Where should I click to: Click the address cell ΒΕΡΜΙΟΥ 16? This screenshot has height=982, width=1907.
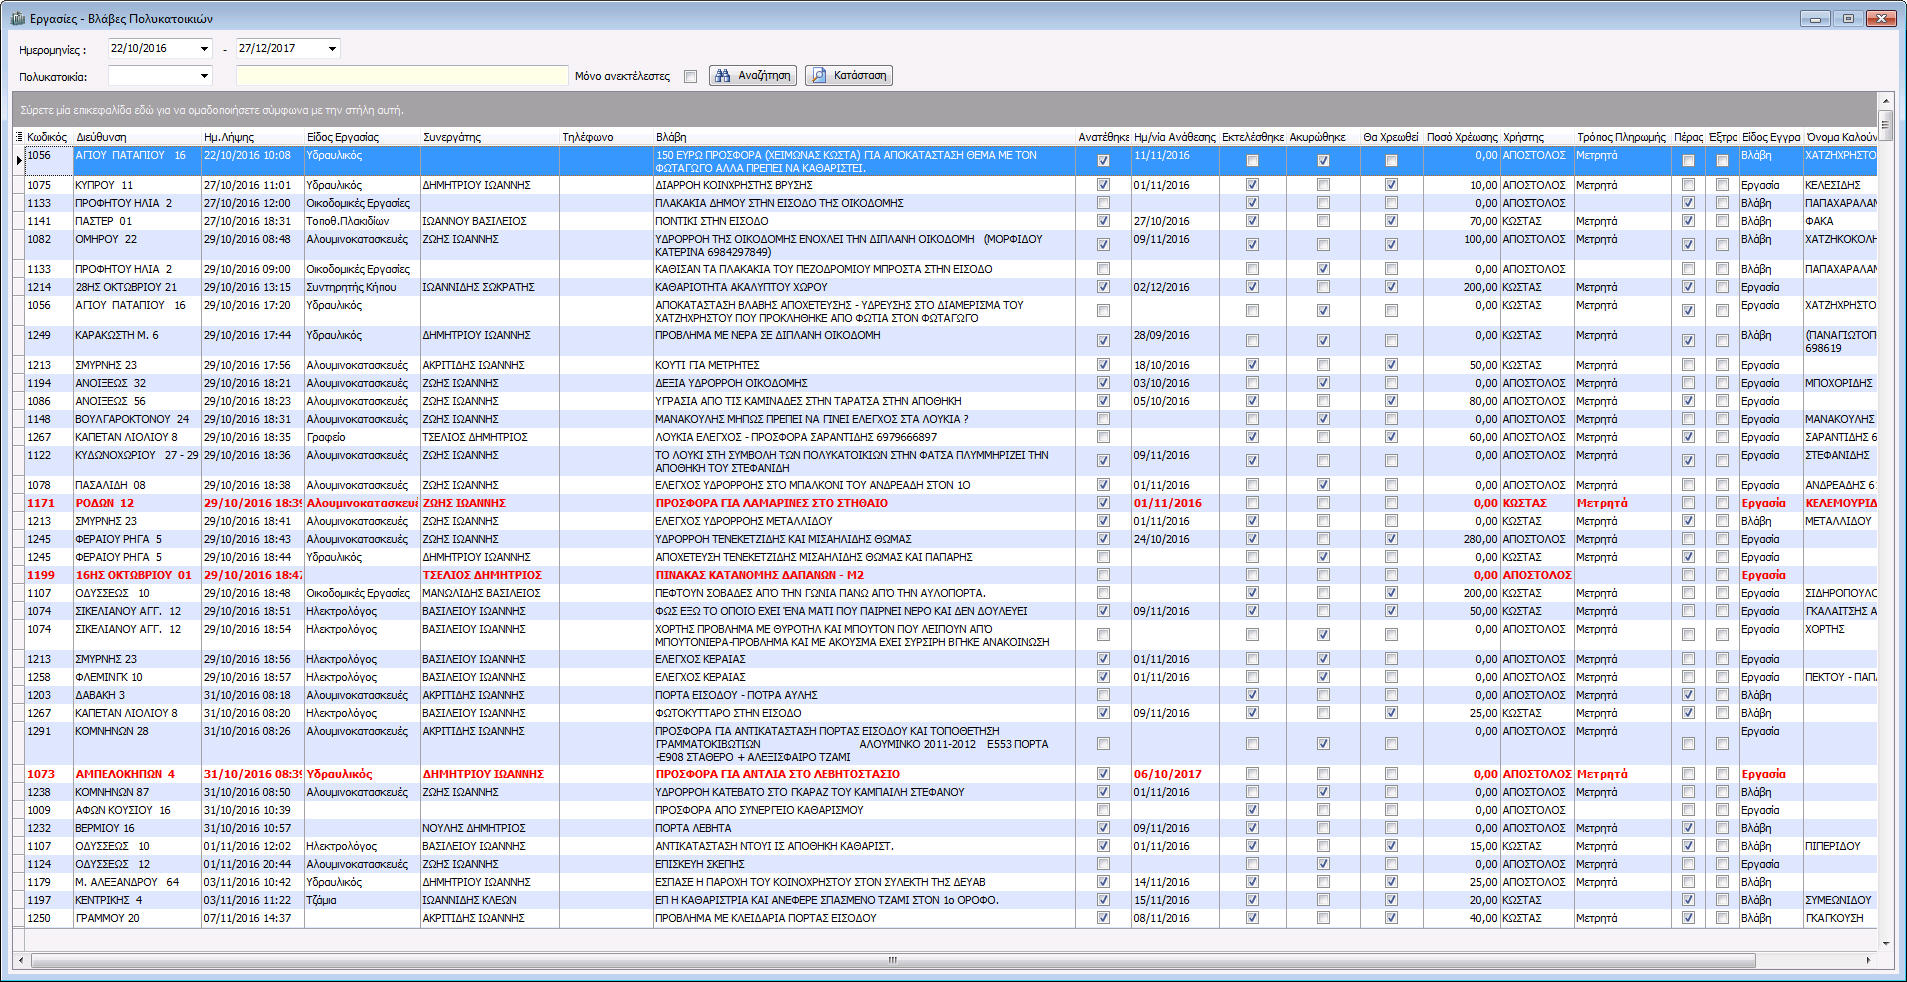click(x=105, y=828)
